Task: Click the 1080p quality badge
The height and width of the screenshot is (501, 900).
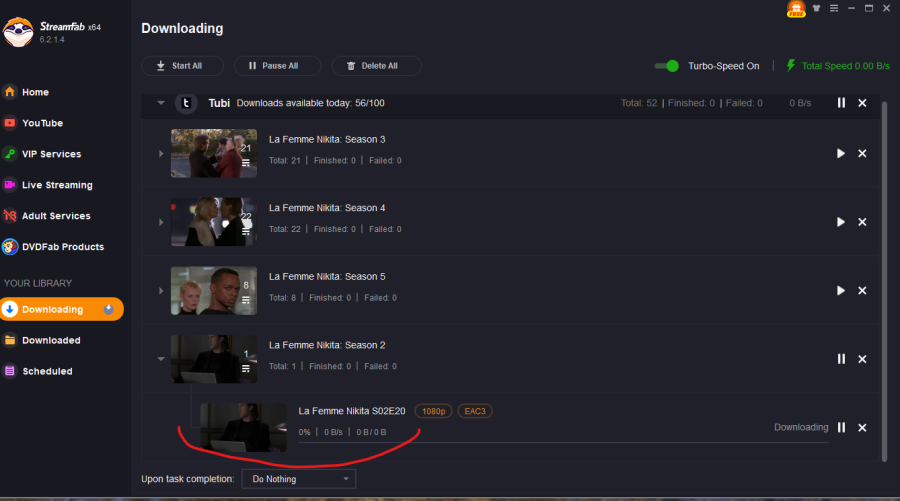Action: 433,411
